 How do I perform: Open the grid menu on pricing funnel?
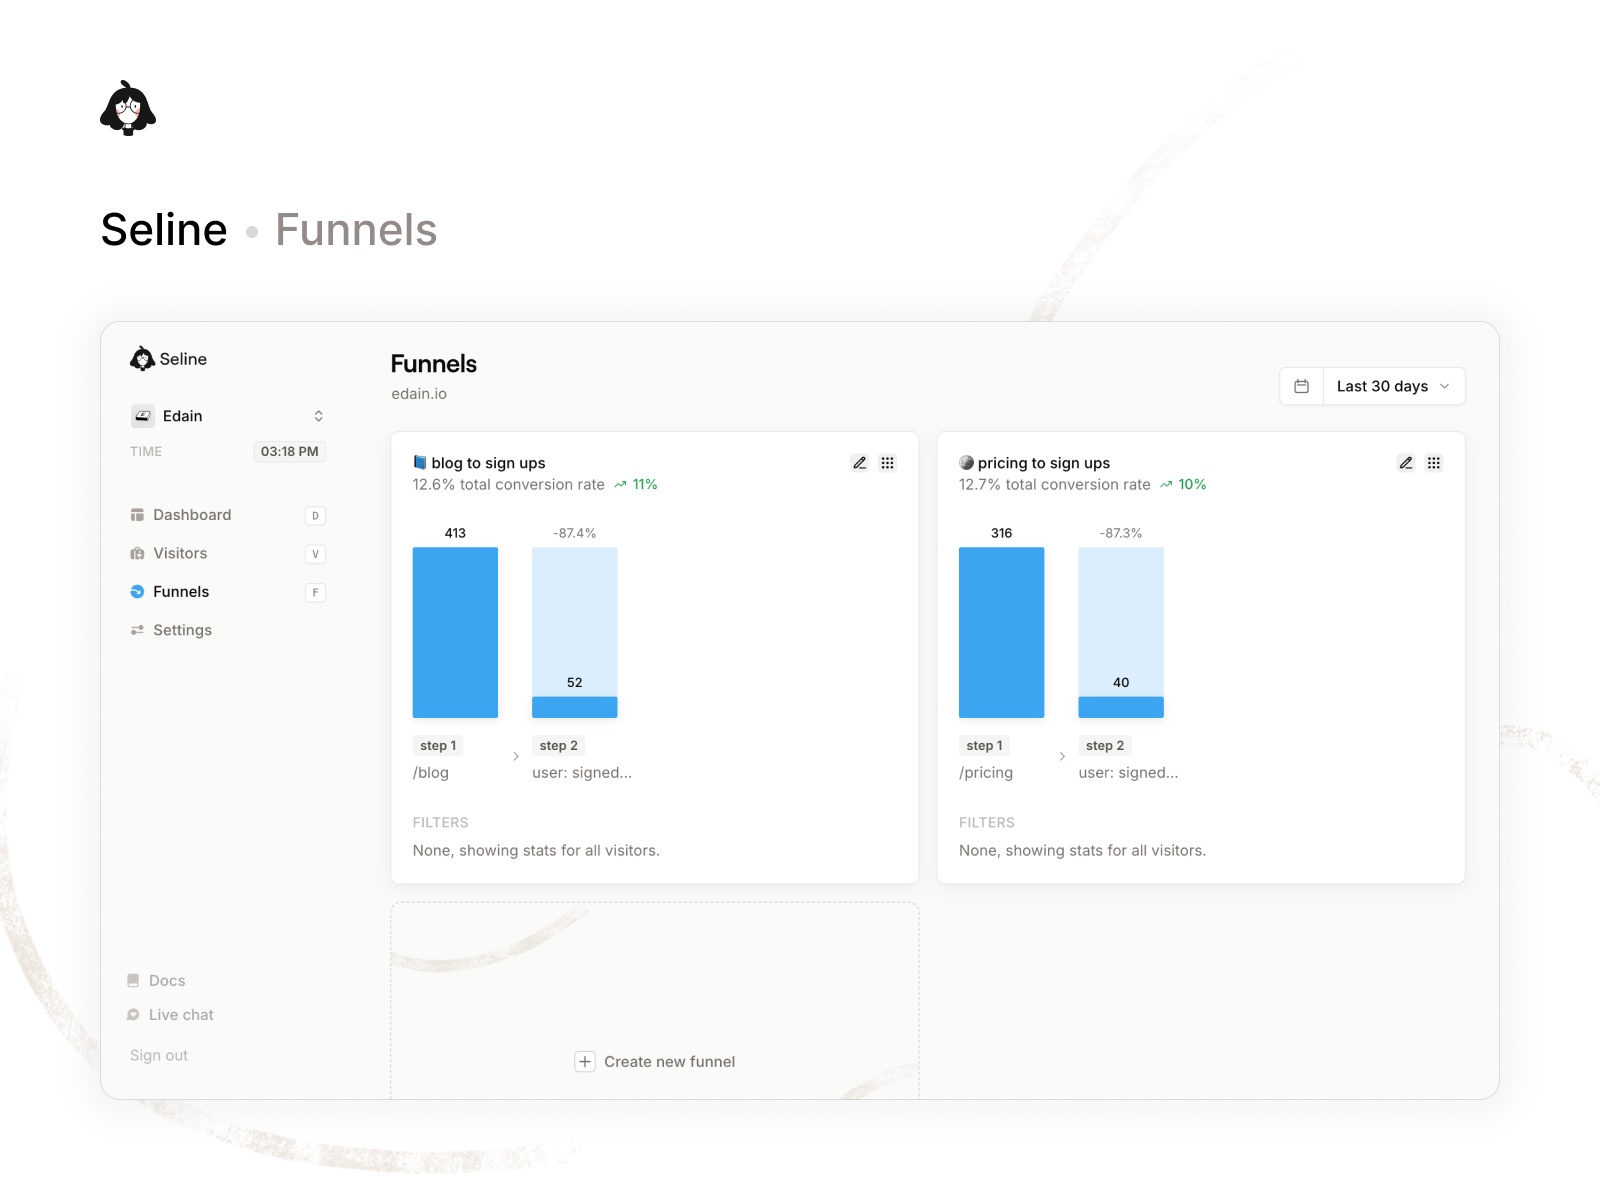(x=1434, y=462)
